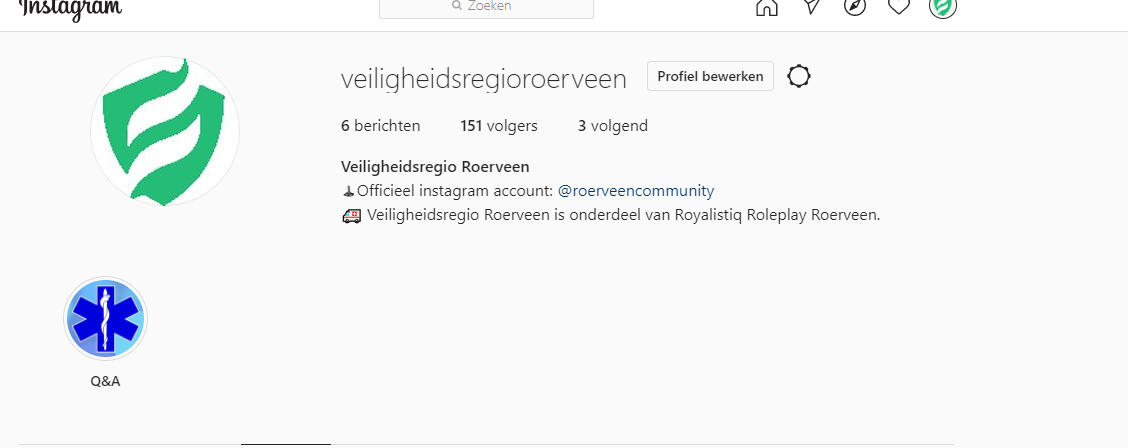Screen dimensions: 1128x448
Task: Click the Instagram logo
Action: point(70,9)
